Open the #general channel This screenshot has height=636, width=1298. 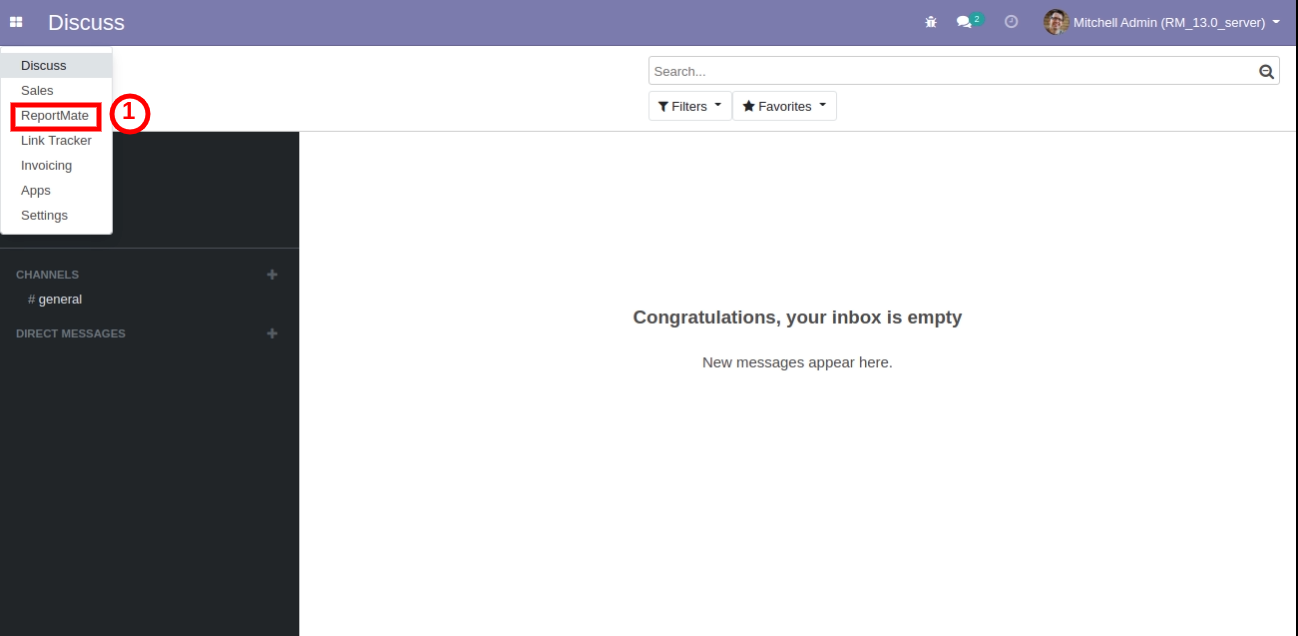click(60, 299)
